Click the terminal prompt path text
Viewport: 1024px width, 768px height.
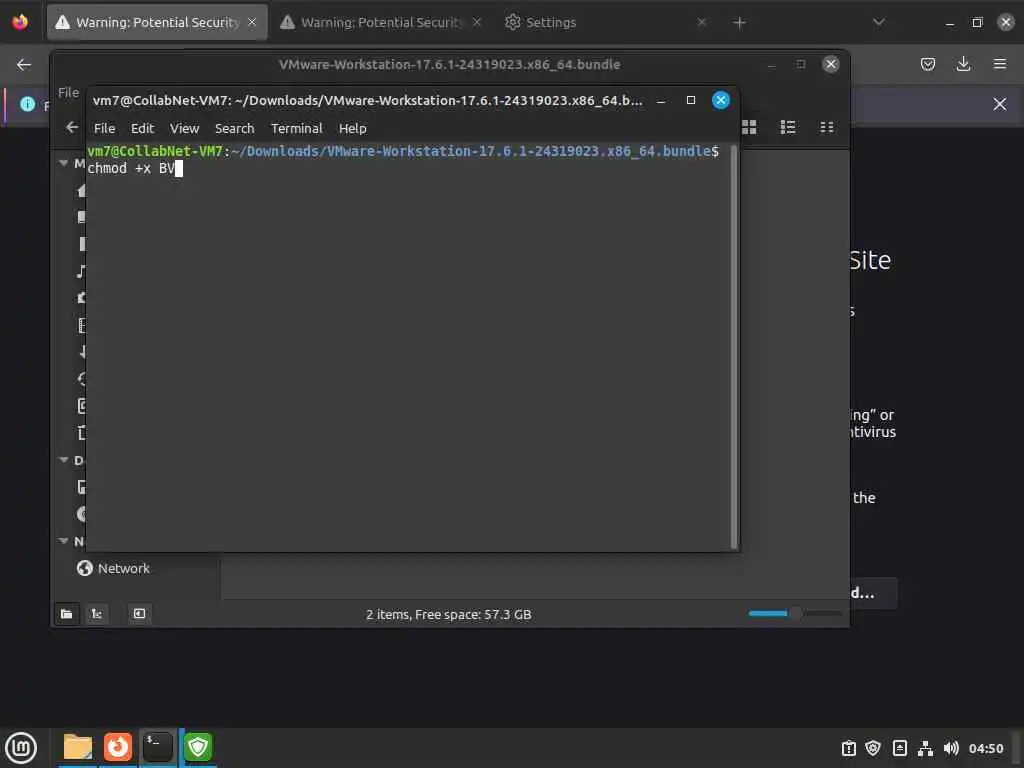472,152
